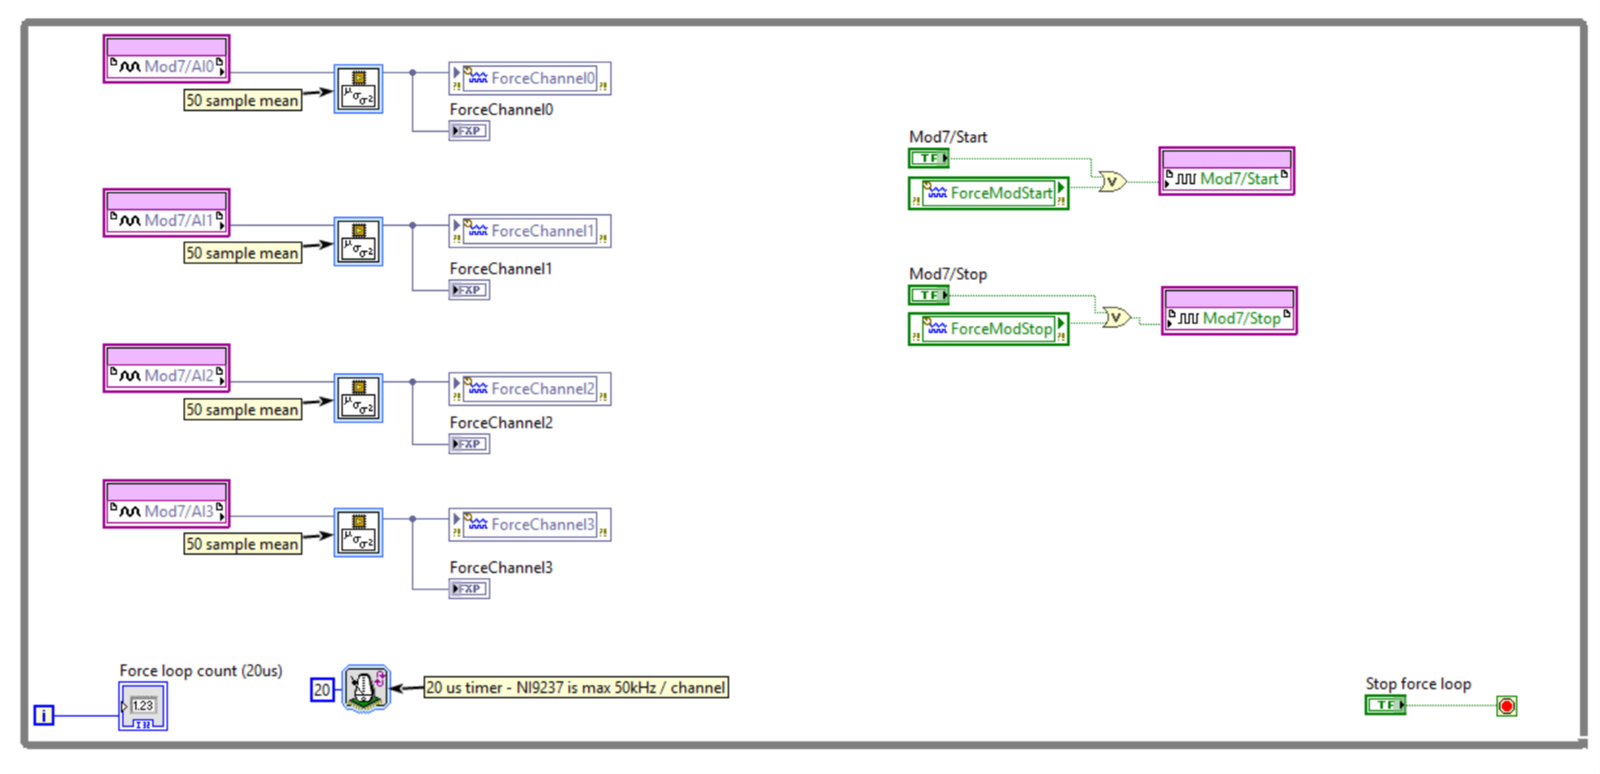Click the FXP indicator under ForceChannel2
The image size is (1600, 774).
[469, 444]
